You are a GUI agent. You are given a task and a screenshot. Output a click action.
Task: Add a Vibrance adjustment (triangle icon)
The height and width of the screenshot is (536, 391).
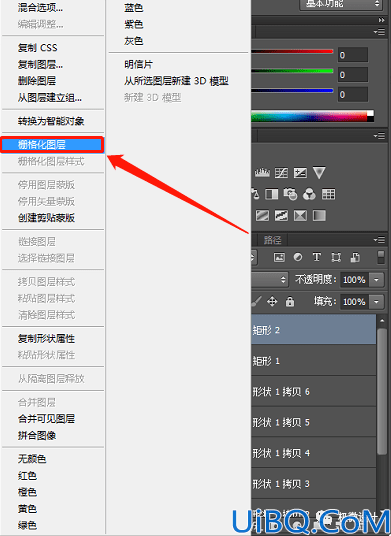[319, 173]
